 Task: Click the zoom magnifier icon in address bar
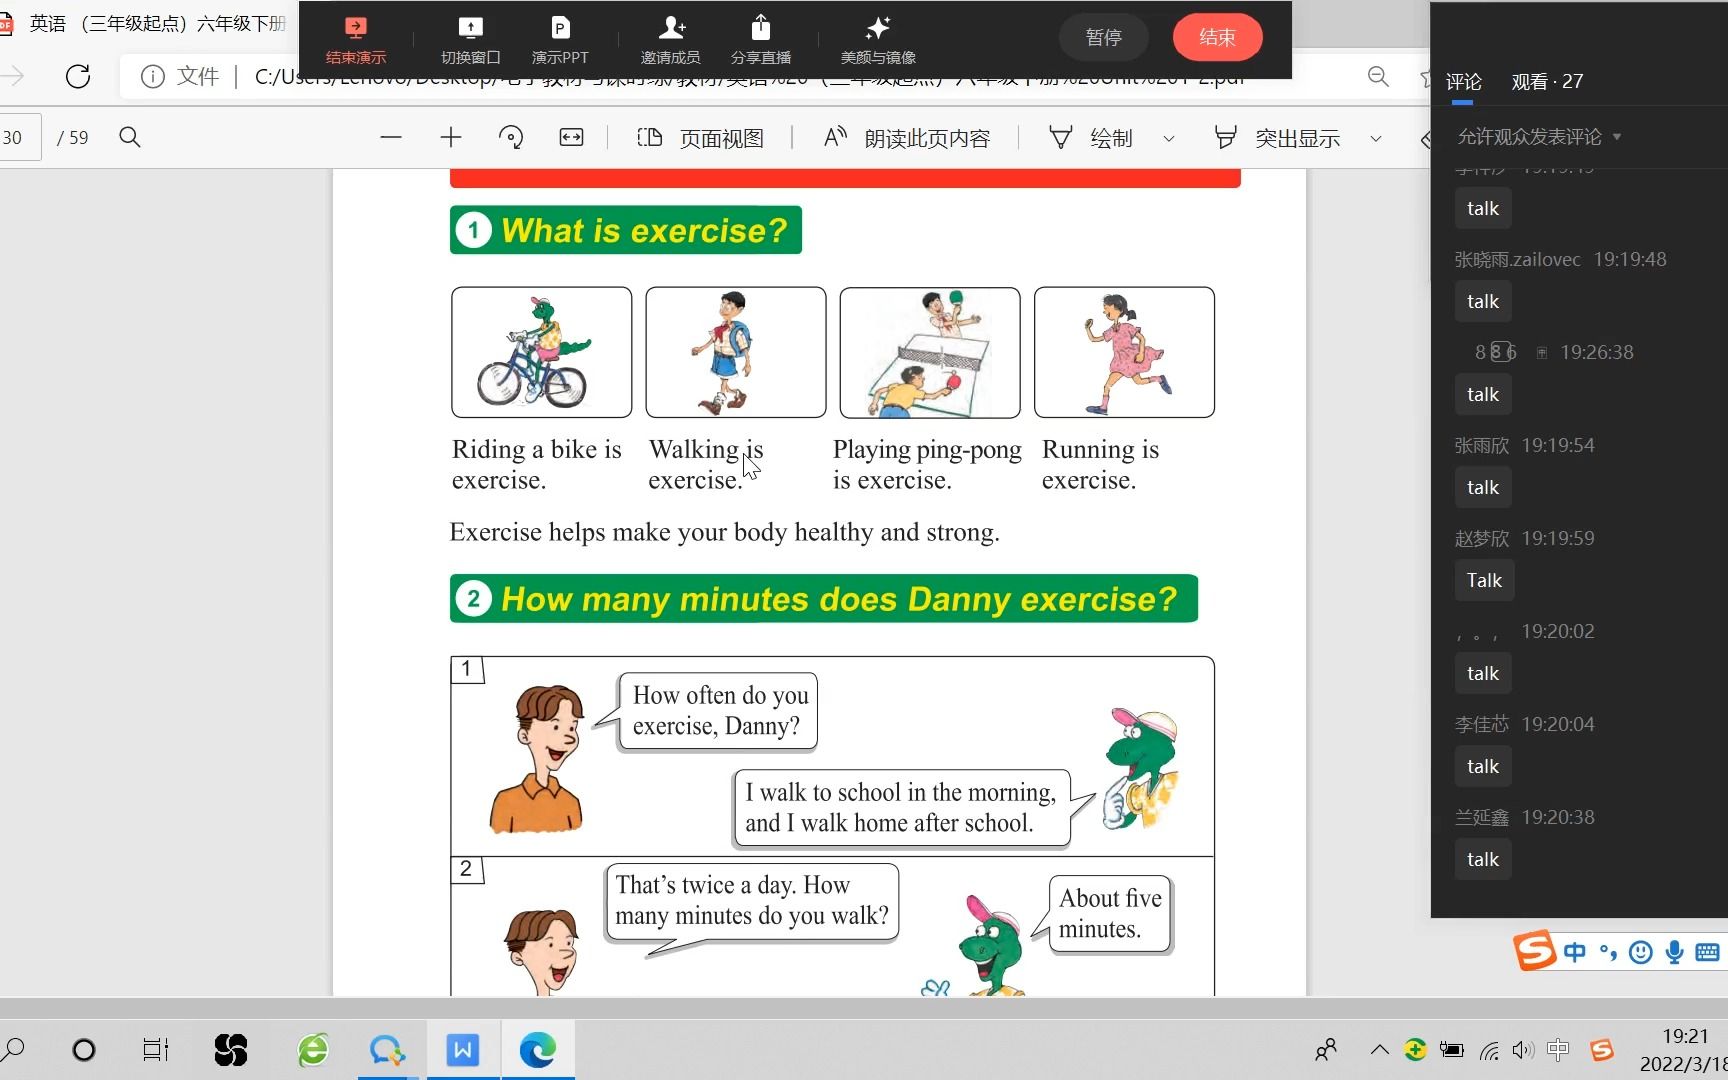click(1378, 77)
